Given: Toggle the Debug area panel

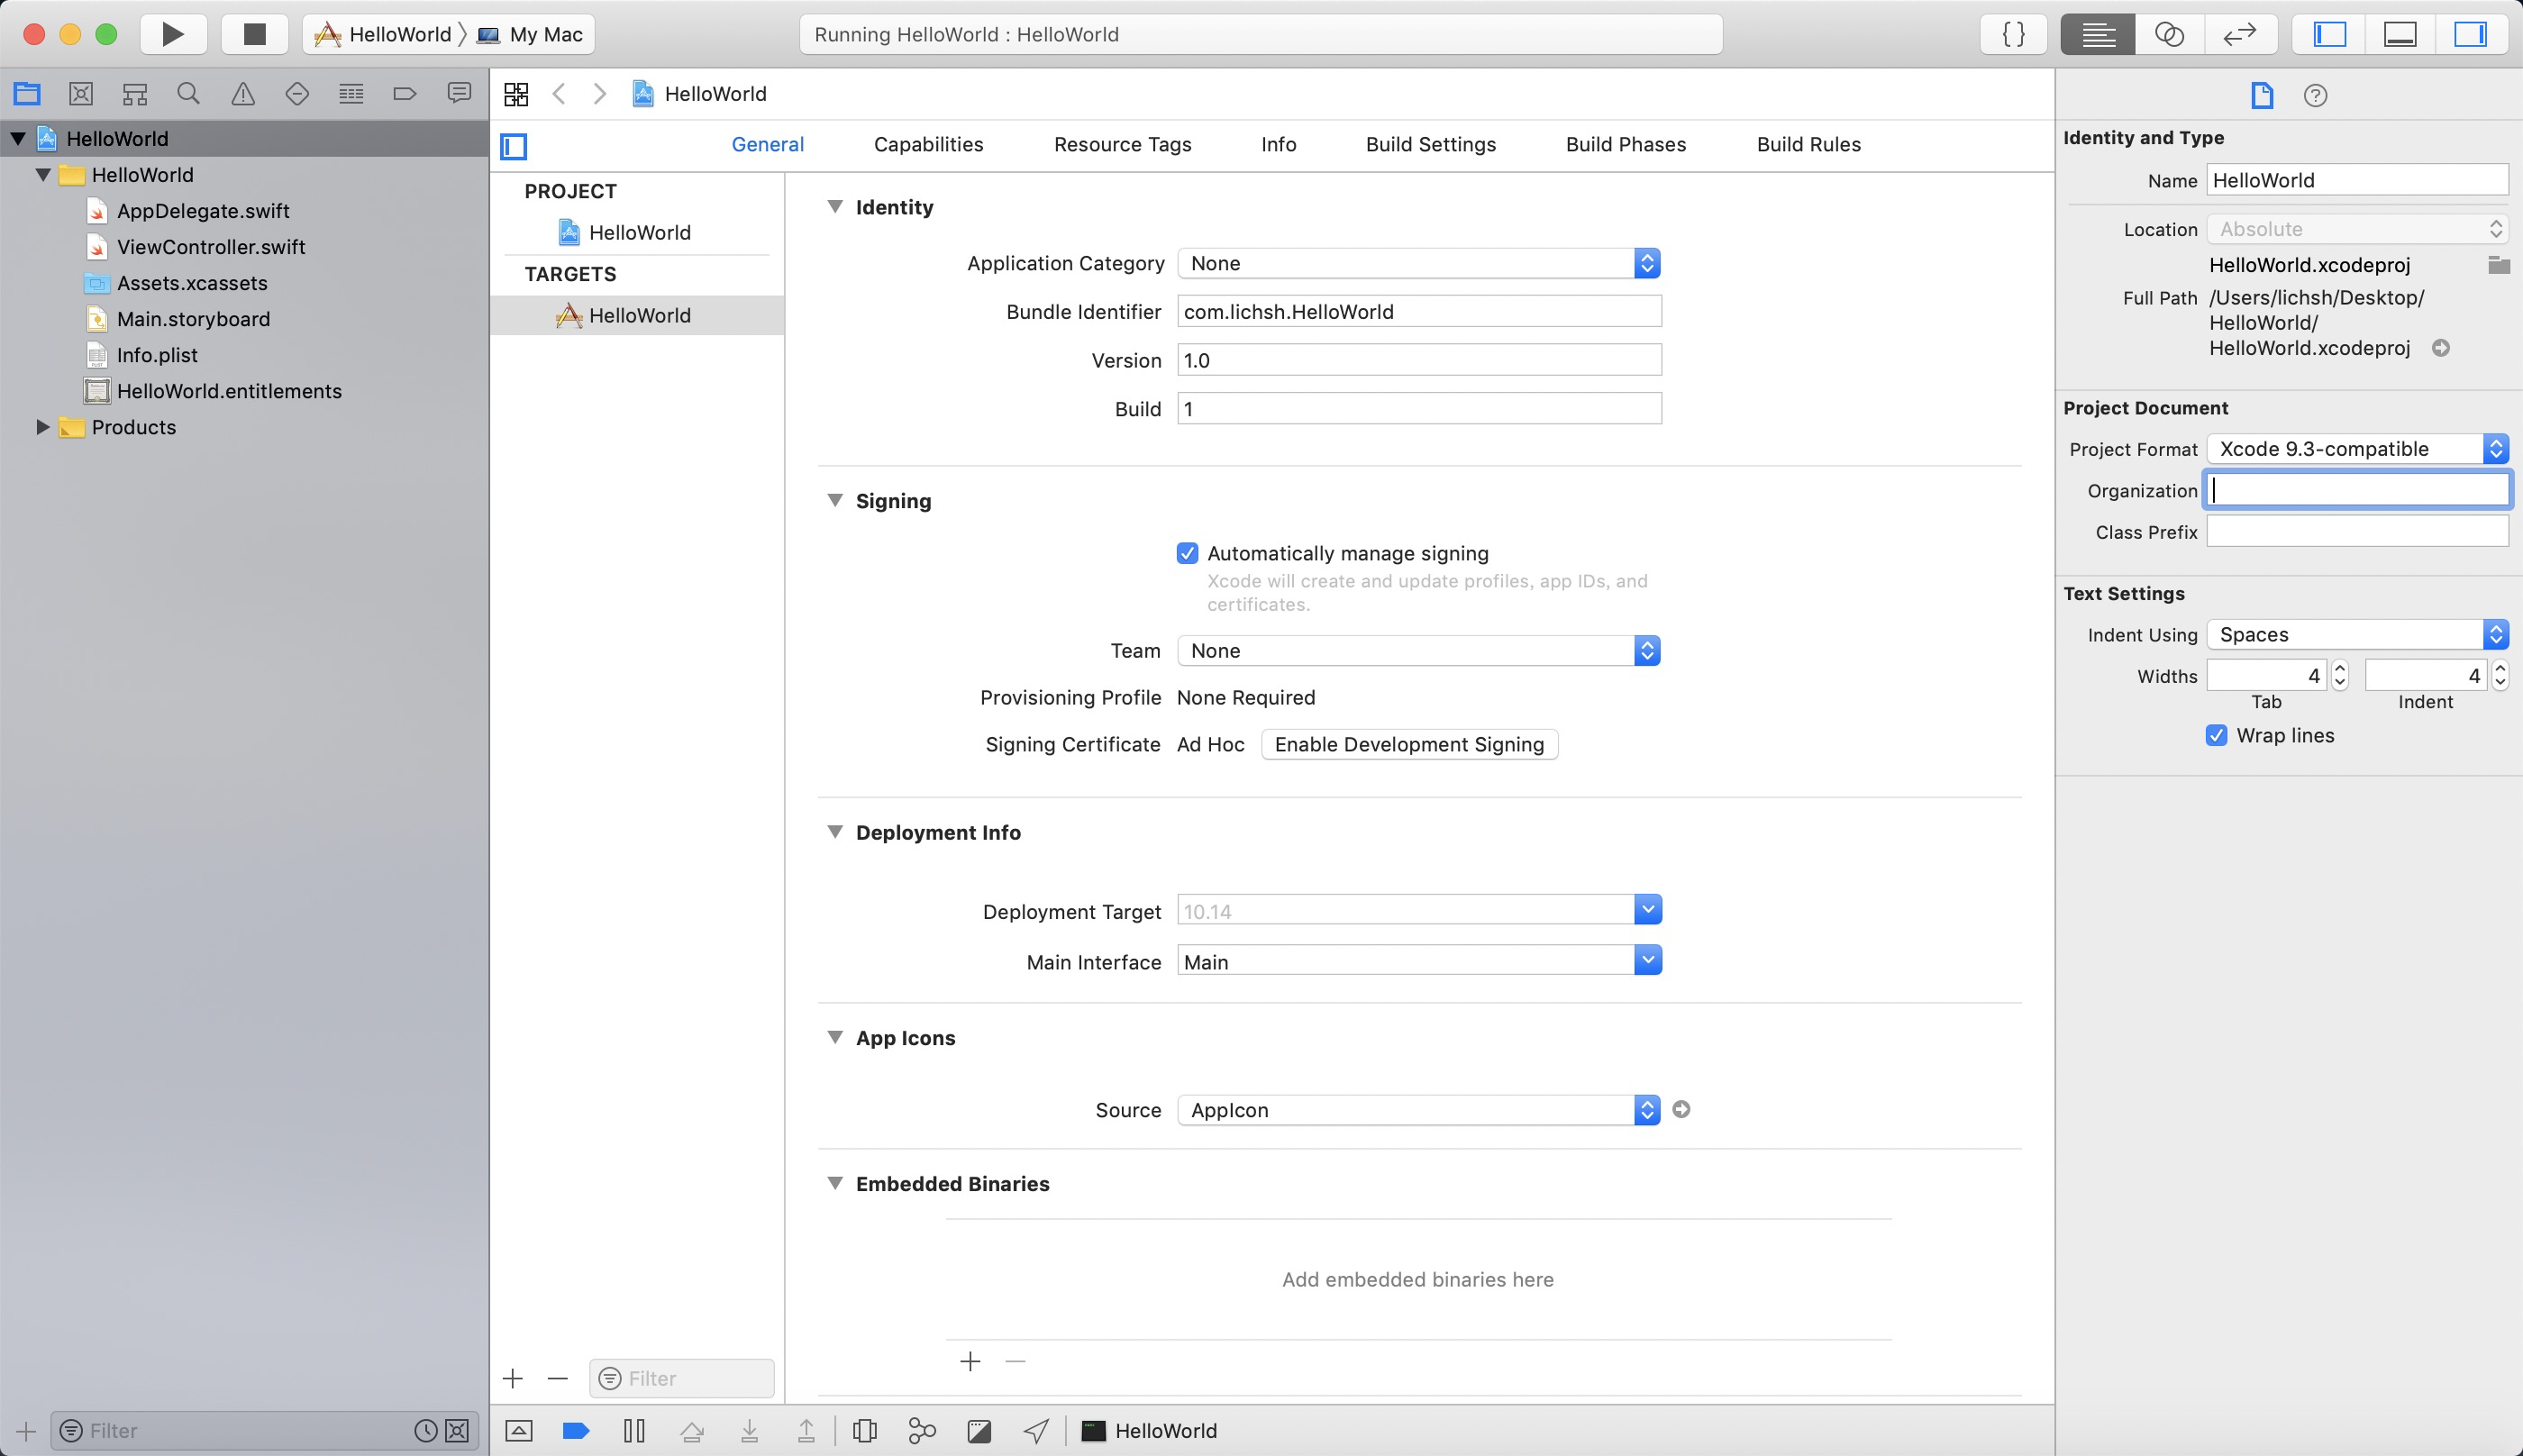Looking at the screenshot, I should click(x=2400, y=34).
